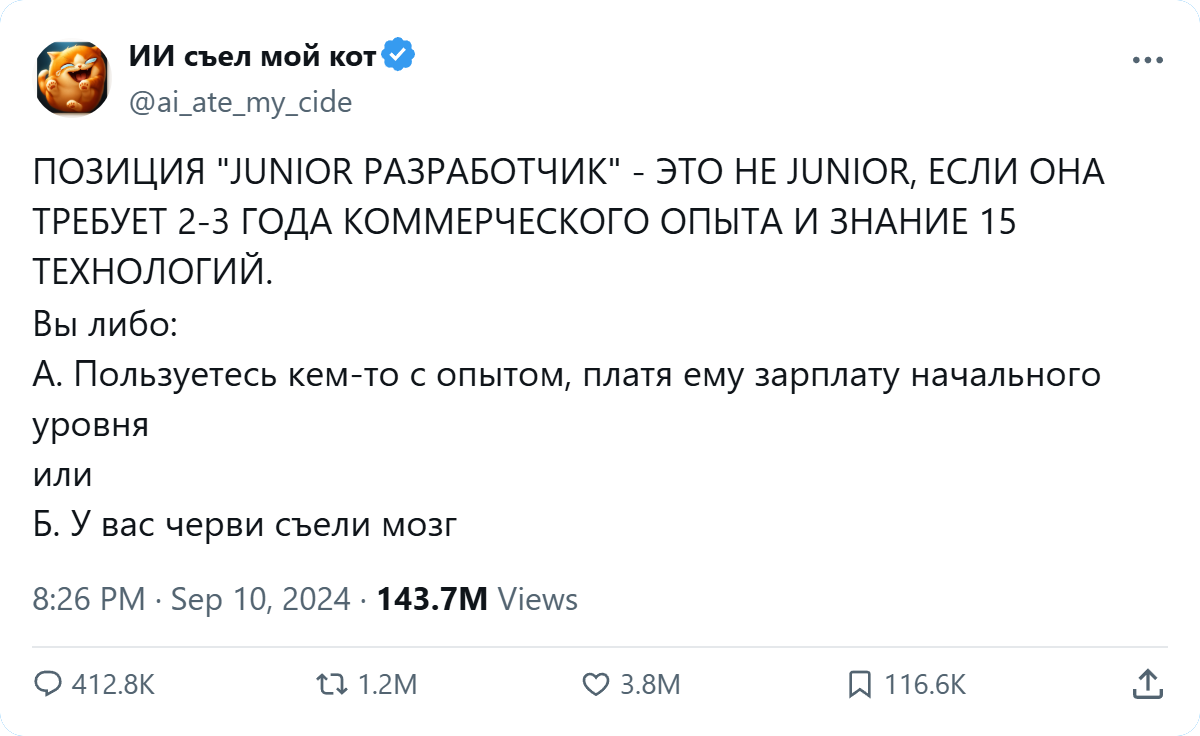Open the three-dot more options menu

[1148, 60]
